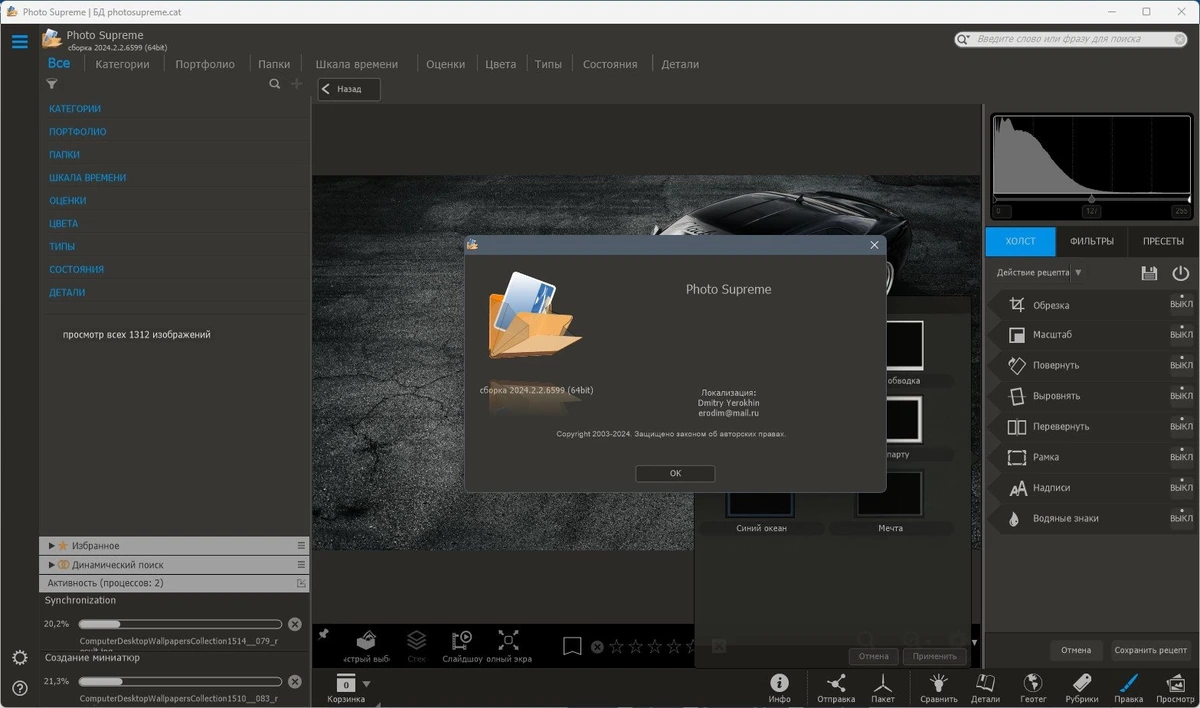The height and width of the screenshot is (708, 1200).
Task: Detach the Активность panel icon
Action: tap(301, 583)
